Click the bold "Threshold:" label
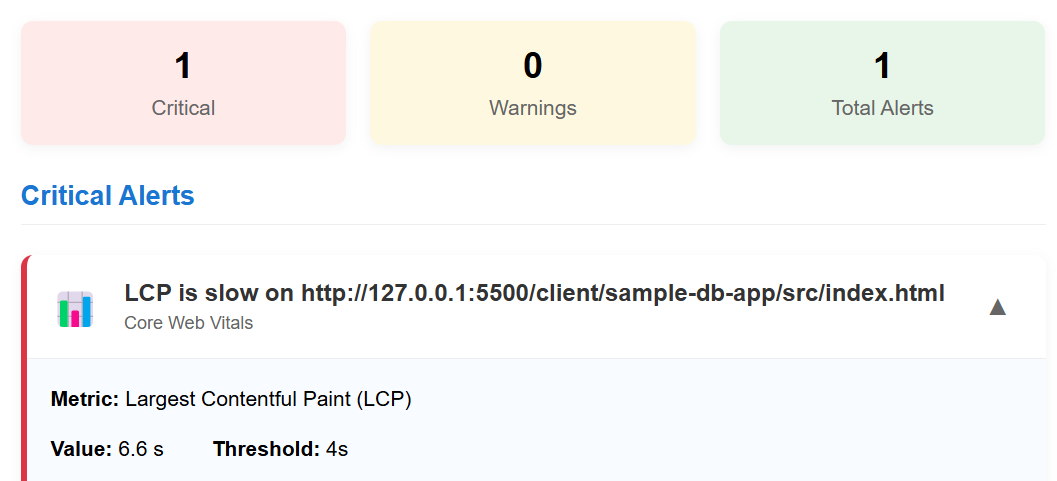This screenshot has width=1057, height=481. (266, 449)
